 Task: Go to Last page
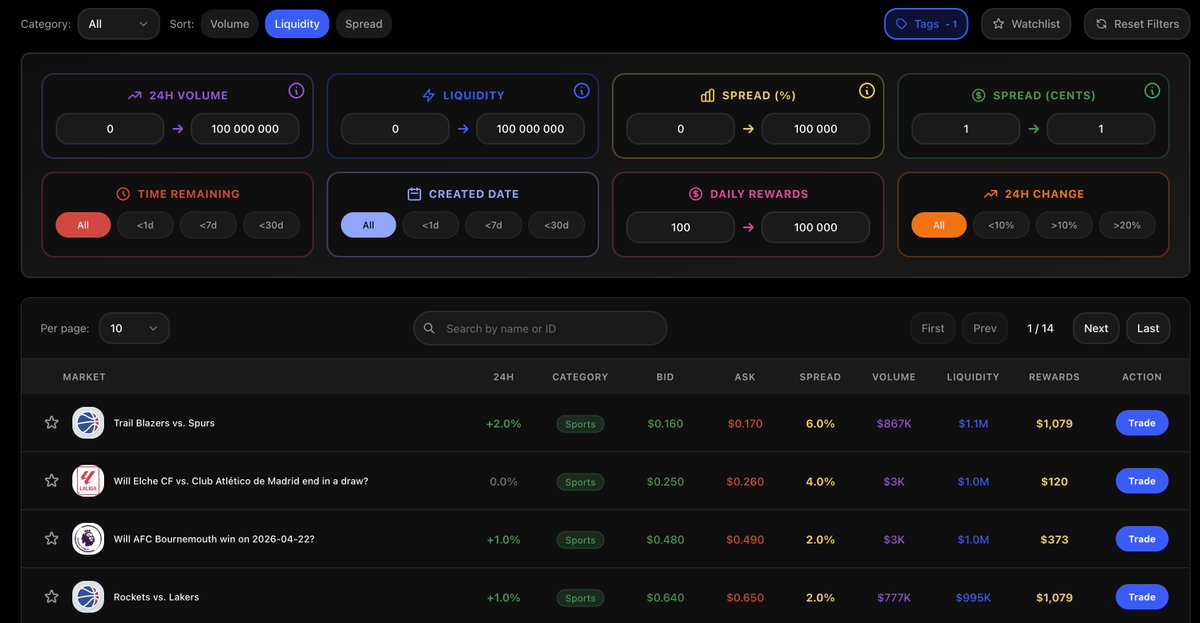click(1148, 328)
